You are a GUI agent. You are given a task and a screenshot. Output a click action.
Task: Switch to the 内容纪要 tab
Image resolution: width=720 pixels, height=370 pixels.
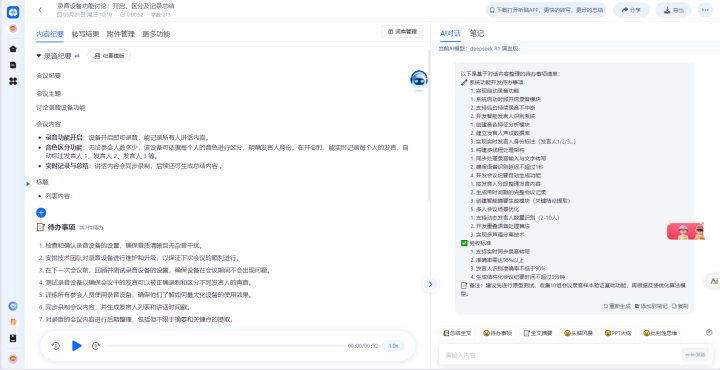(50, 34)
